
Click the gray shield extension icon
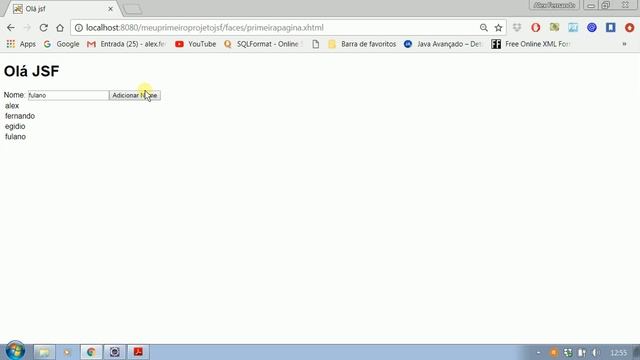point(517,27)
